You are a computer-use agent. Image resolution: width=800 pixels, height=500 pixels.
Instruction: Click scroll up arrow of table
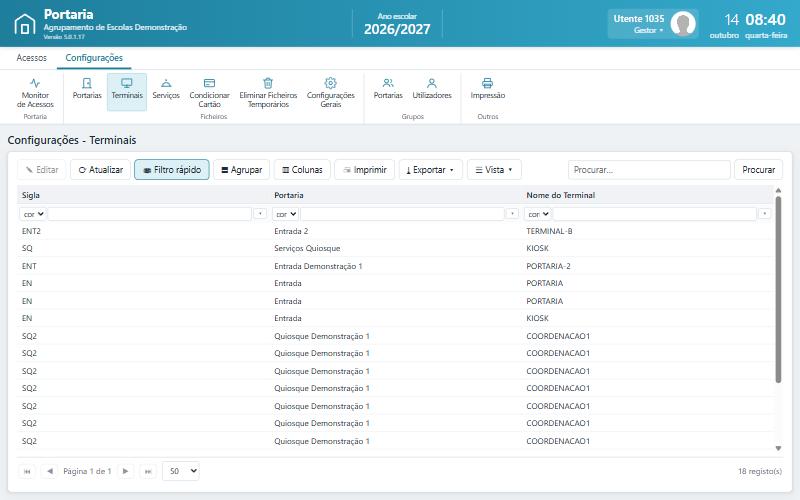point(778,190)
